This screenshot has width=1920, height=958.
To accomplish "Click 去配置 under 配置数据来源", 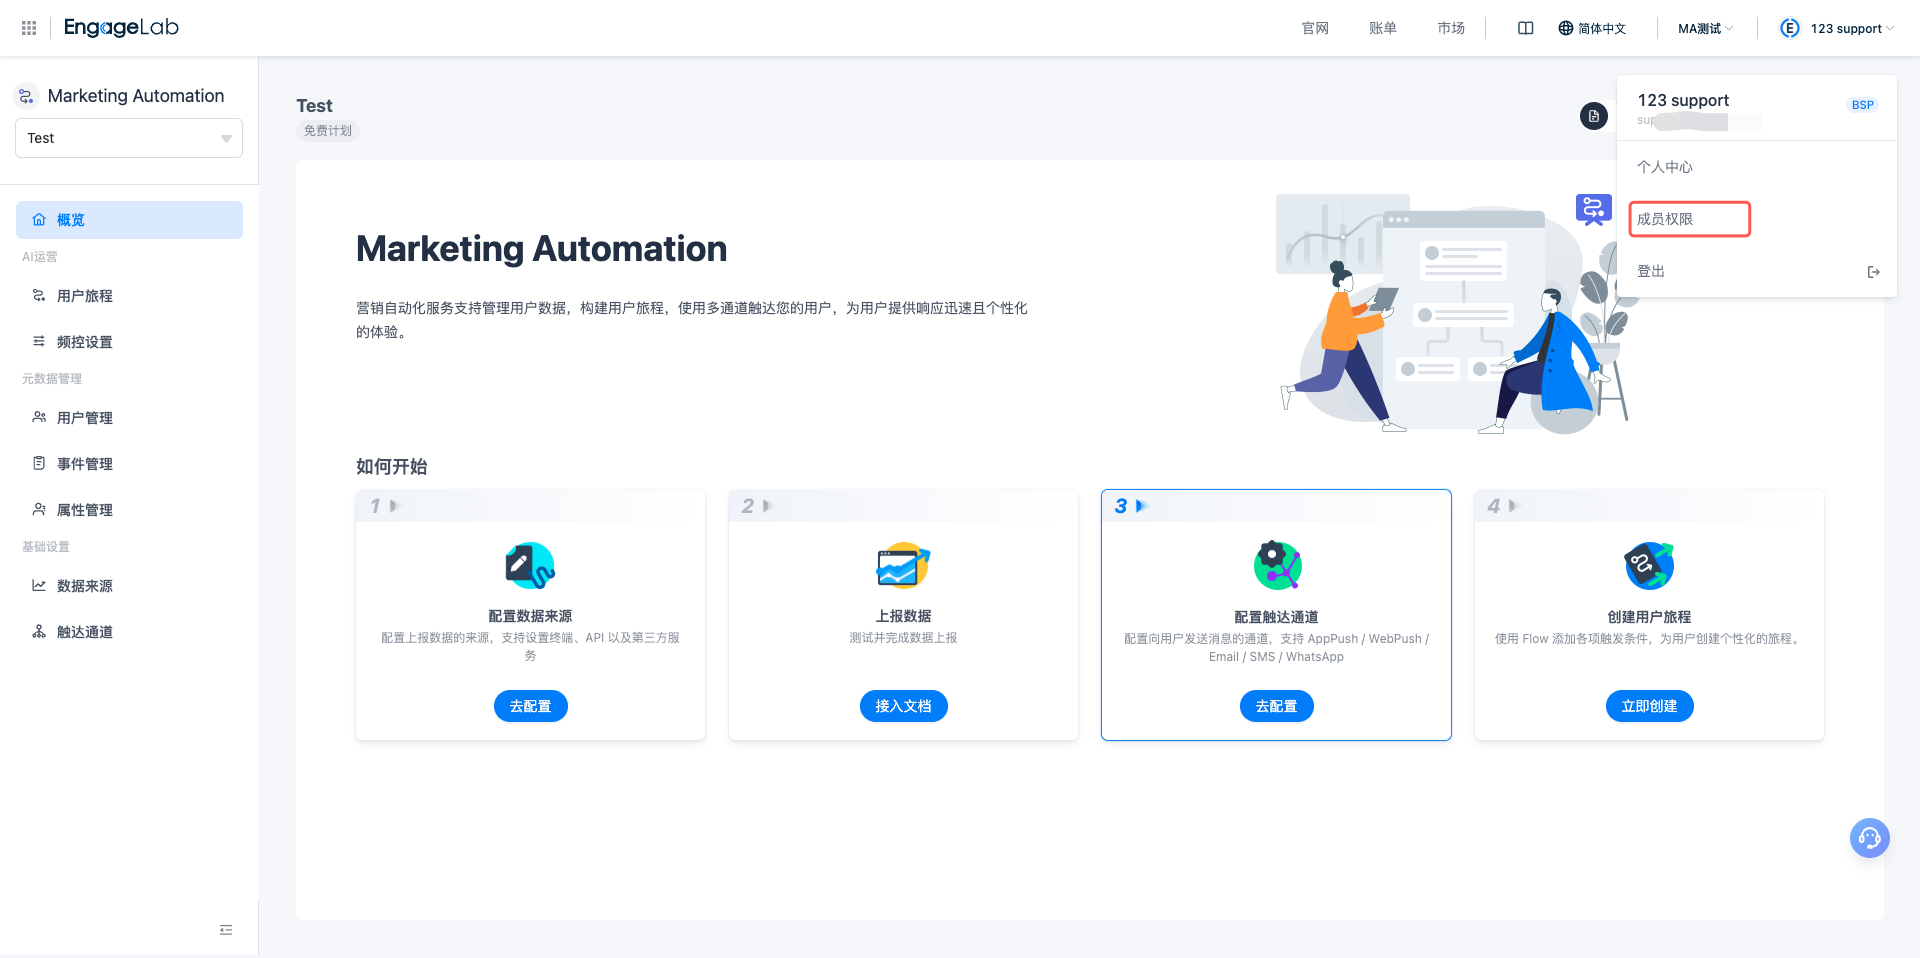I will (x=531, y=706).
